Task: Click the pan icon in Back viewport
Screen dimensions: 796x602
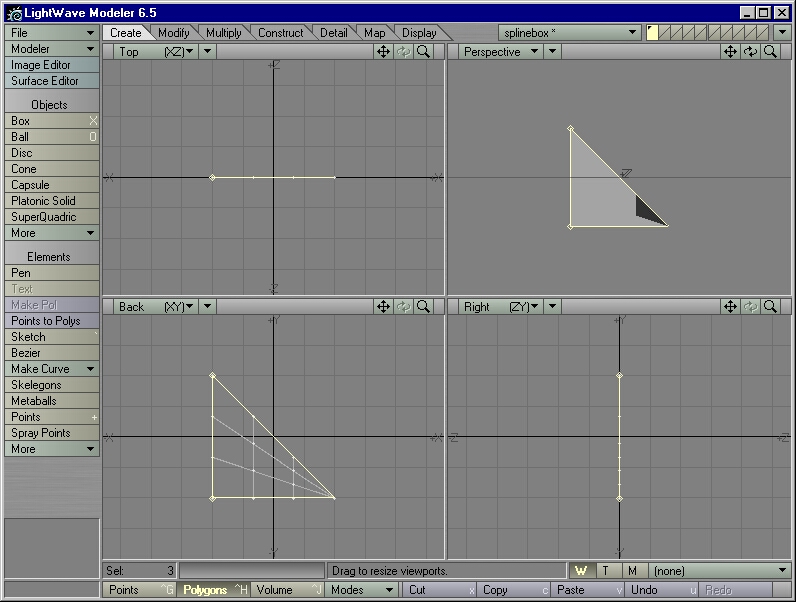Action: tap(383, 307)
